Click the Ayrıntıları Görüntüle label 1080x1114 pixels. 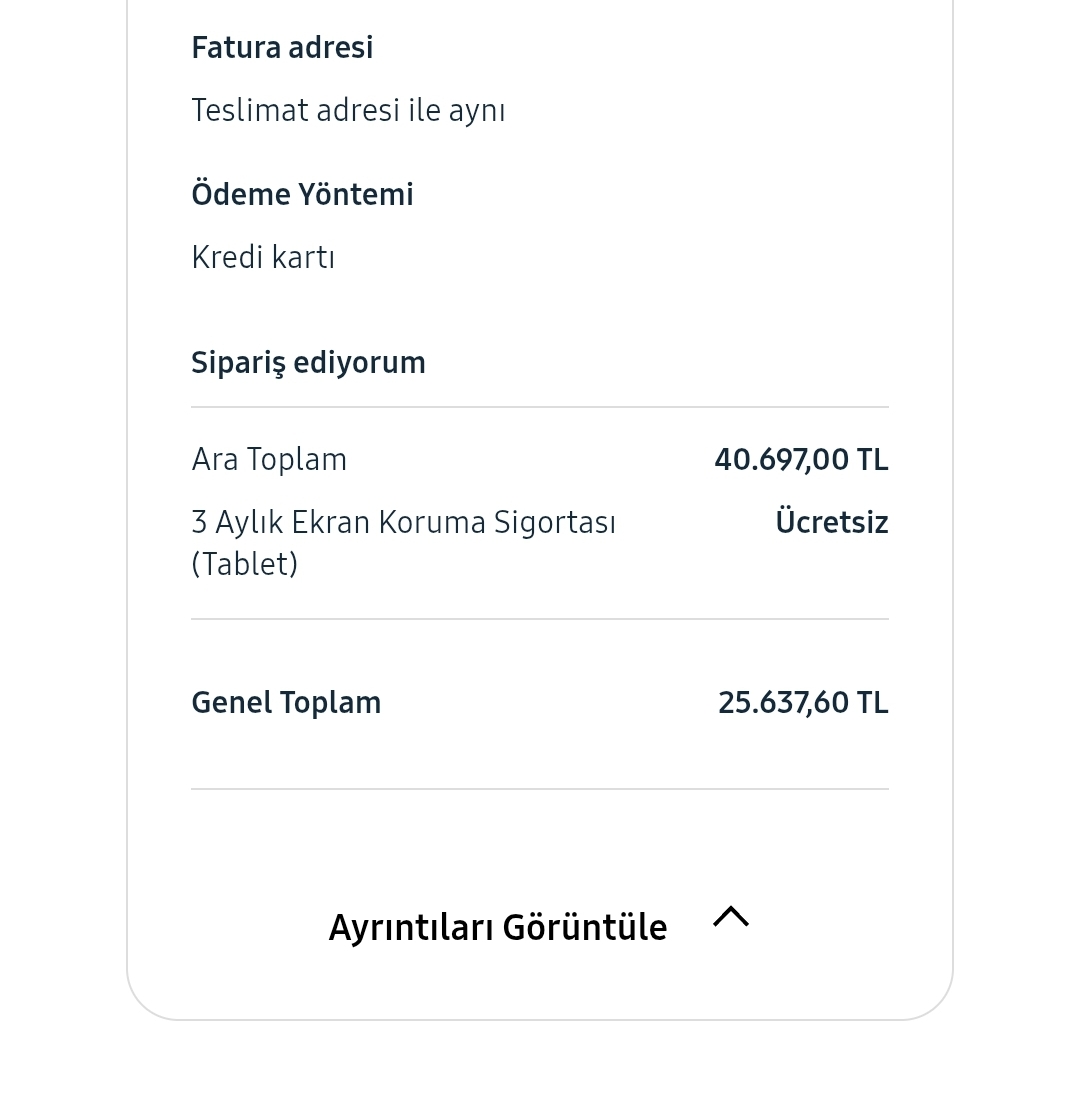point(497,927)
